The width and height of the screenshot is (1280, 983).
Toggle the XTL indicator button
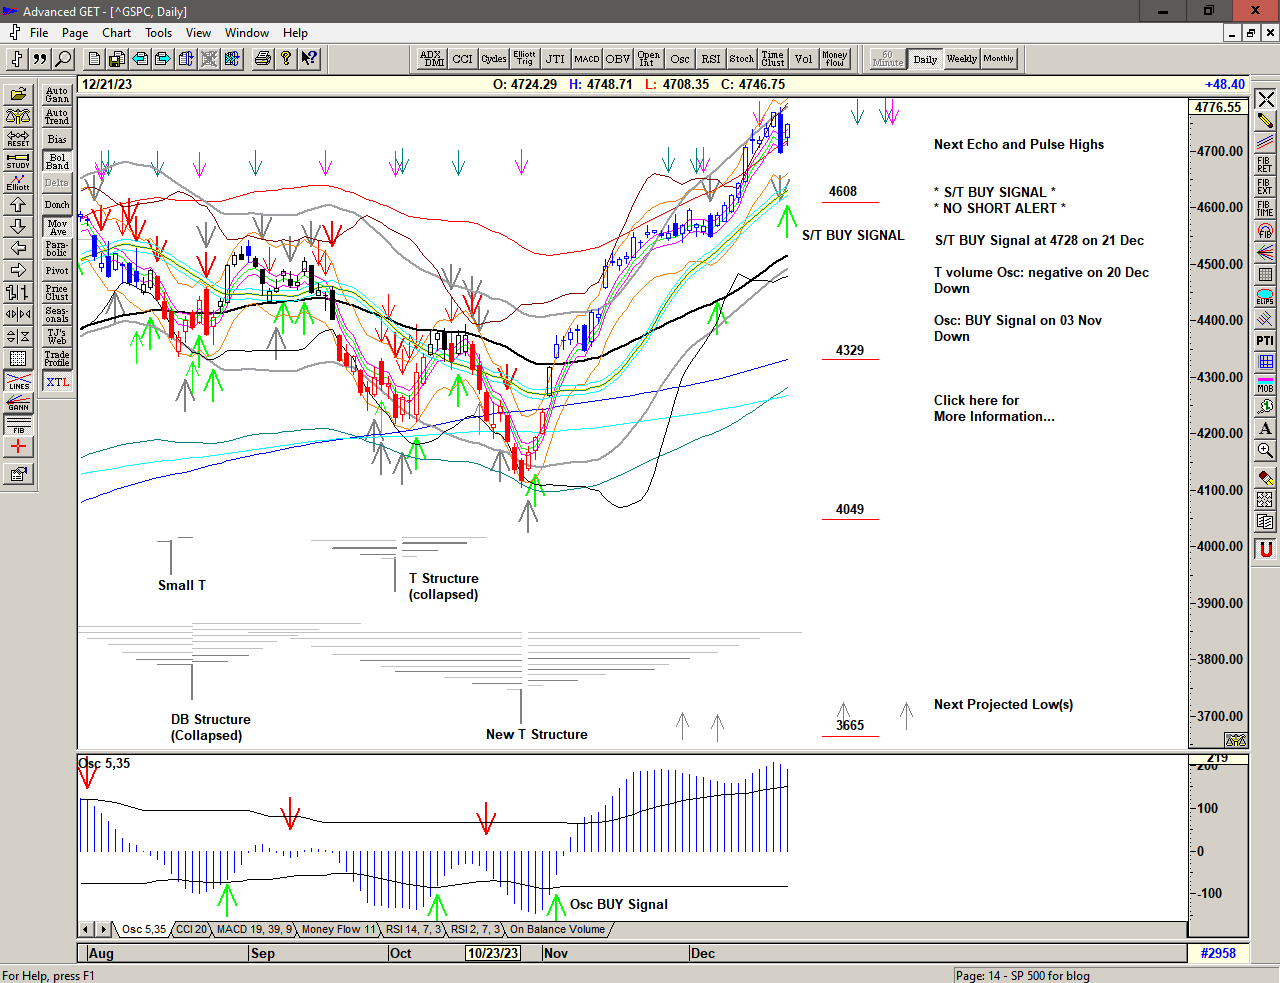point(57,382)
